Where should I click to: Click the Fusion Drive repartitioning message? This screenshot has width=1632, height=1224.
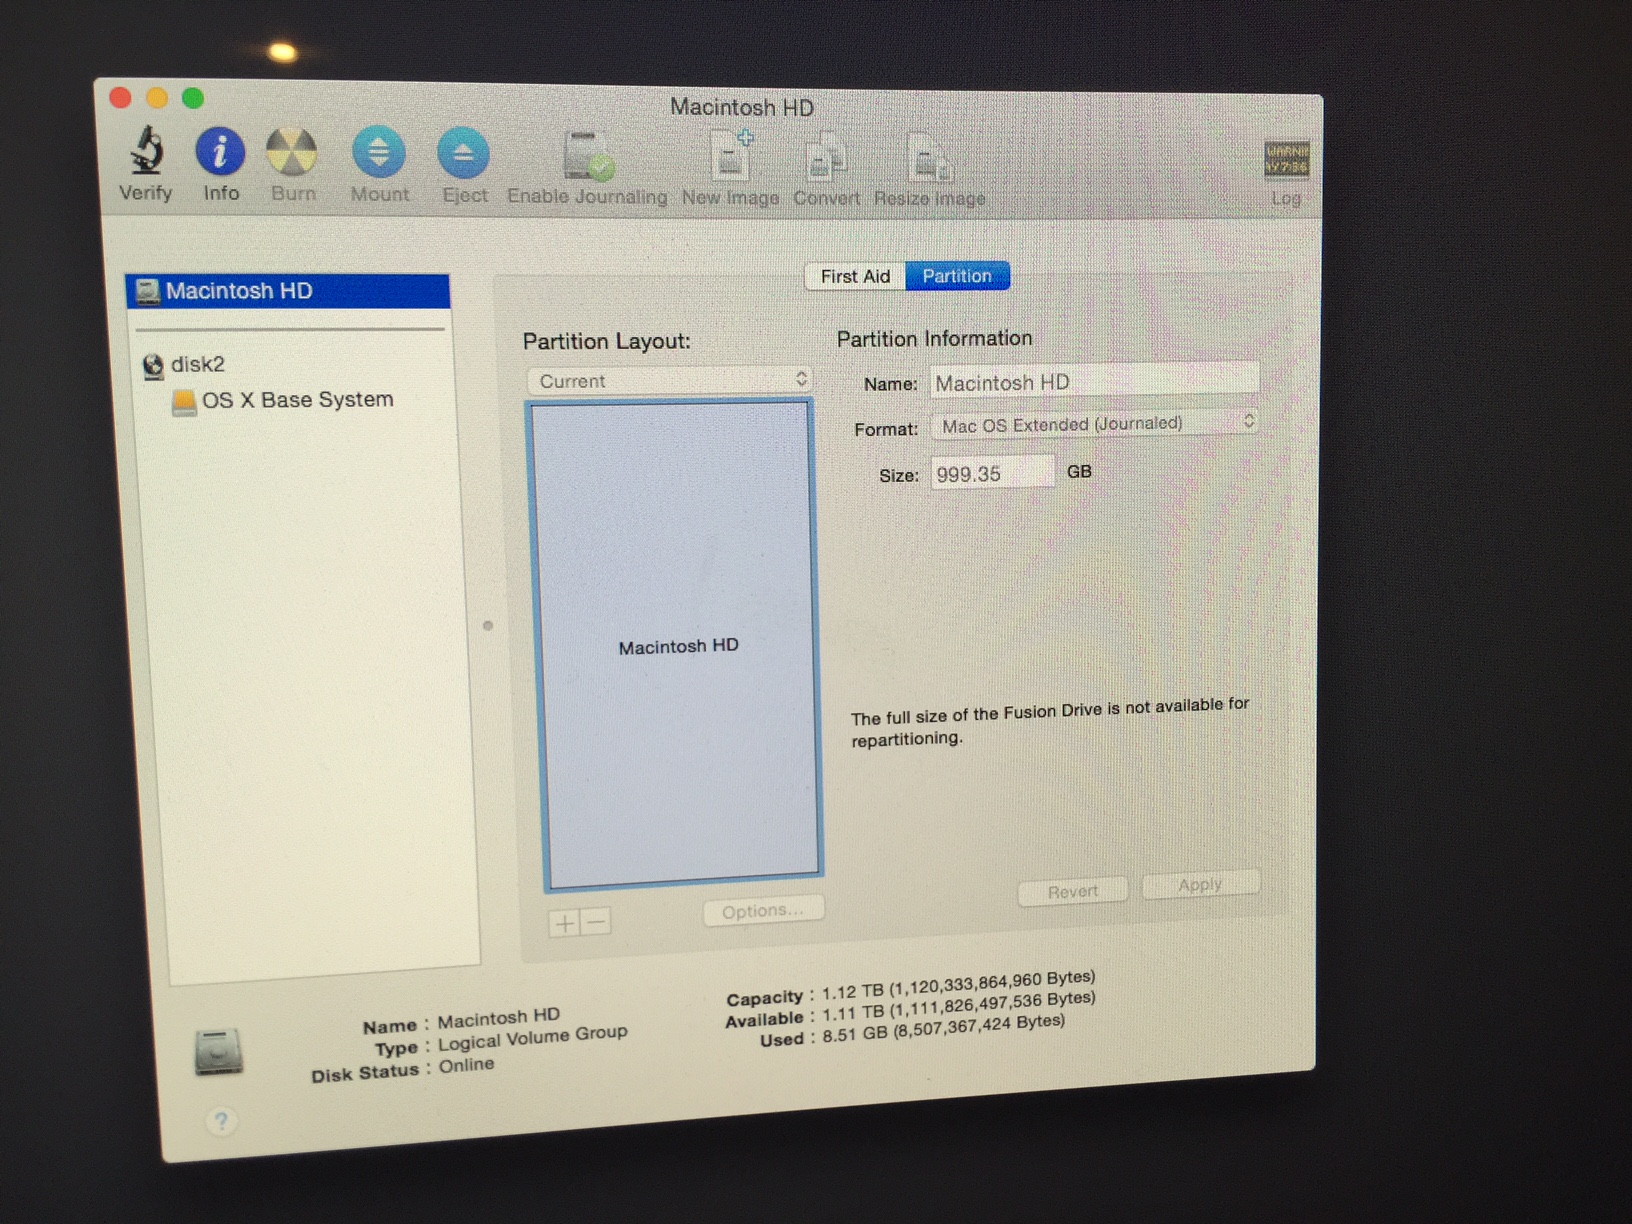[1050, 722]
